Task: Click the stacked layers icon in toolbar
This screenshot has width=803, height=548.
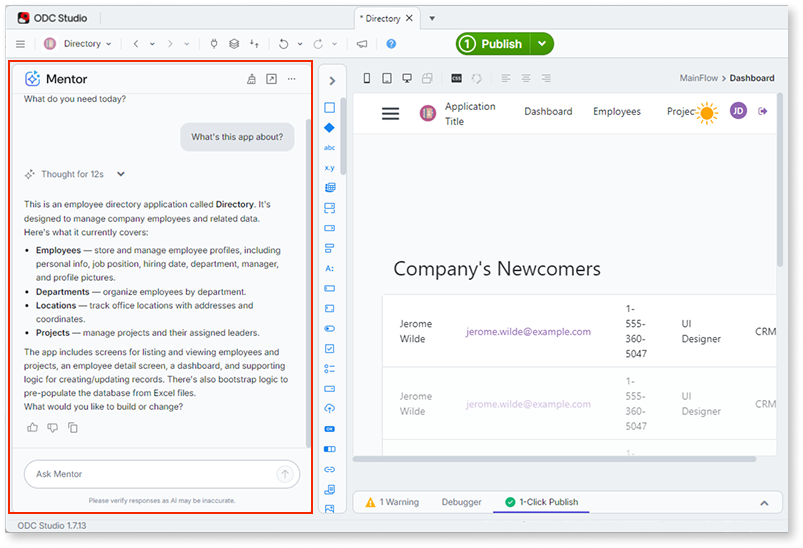Action: (234, 44)
